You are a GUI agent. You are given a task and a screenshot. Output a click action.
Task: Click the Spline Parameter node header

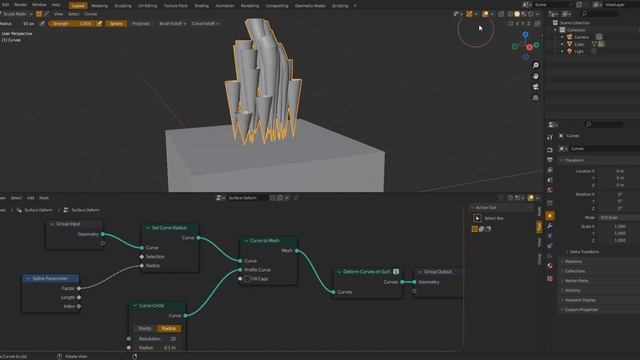(x=51, y=278)
